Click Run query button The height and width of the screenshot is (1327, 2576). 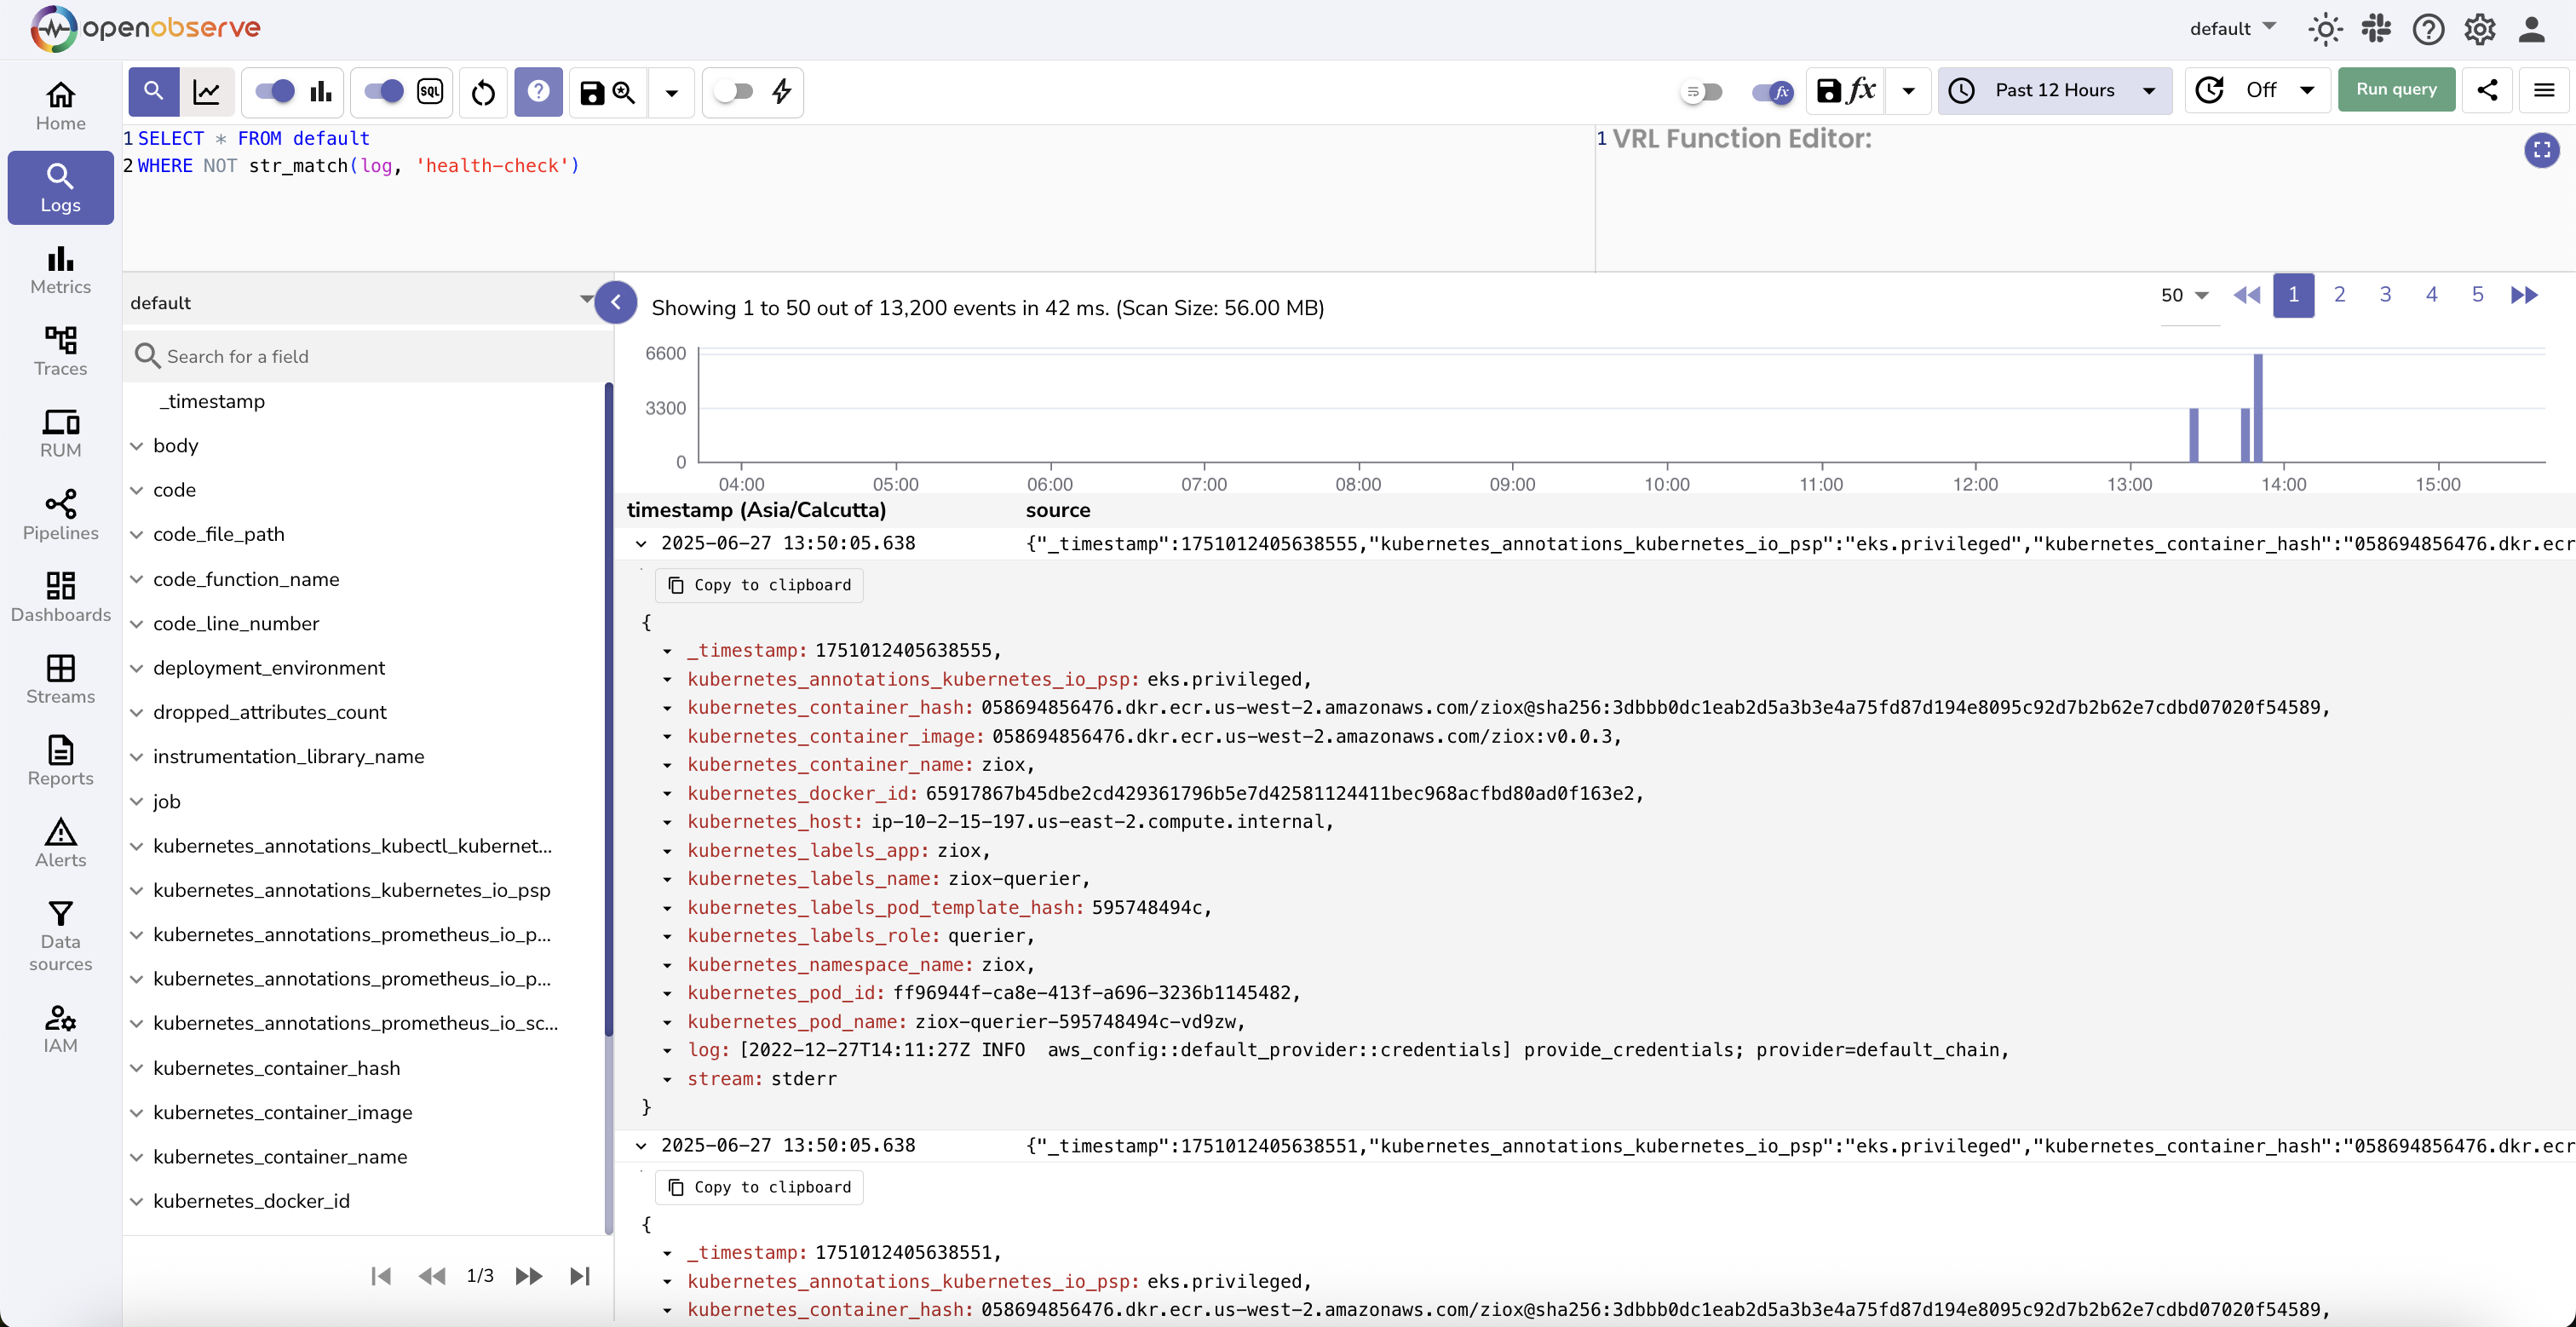pyautogui.click(x=2396, y=89)
